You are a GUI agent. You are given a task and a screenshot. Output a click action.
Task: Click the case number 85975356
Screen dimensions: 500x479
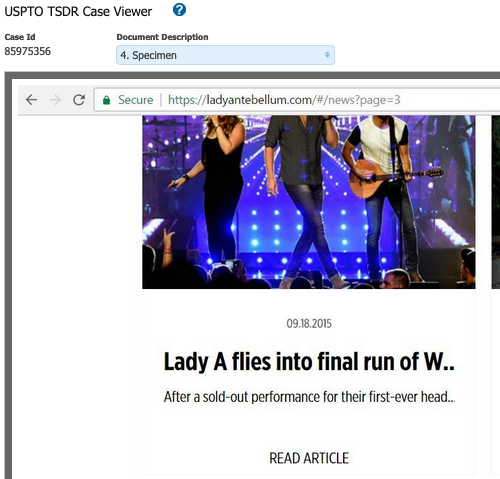(28, 51)
